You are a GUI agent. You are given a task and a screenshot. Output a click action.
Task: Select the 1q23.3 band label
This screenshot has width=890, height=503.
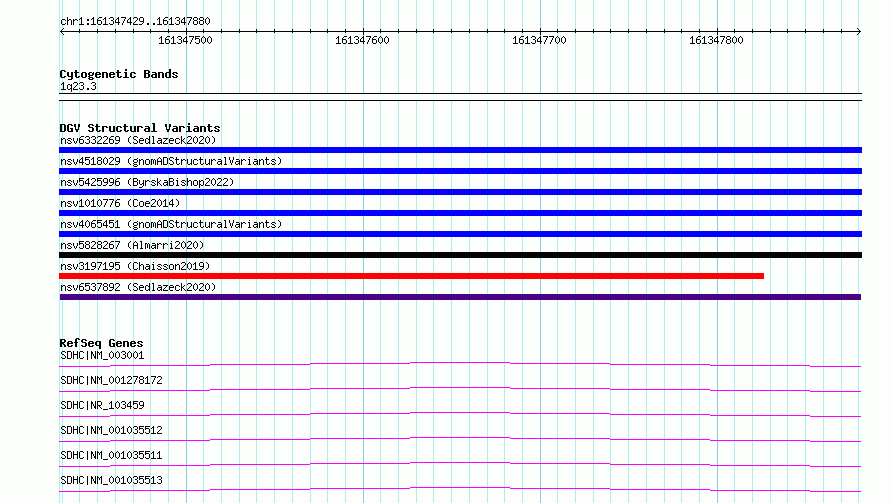click(x=78, y=86)
